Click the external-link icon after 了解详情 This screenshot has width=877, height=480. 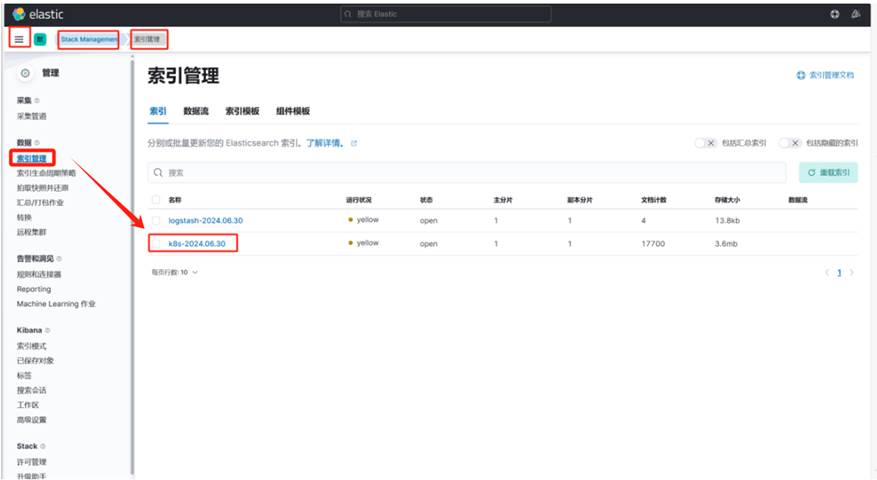pyautogui.click(x=353, y=143)
